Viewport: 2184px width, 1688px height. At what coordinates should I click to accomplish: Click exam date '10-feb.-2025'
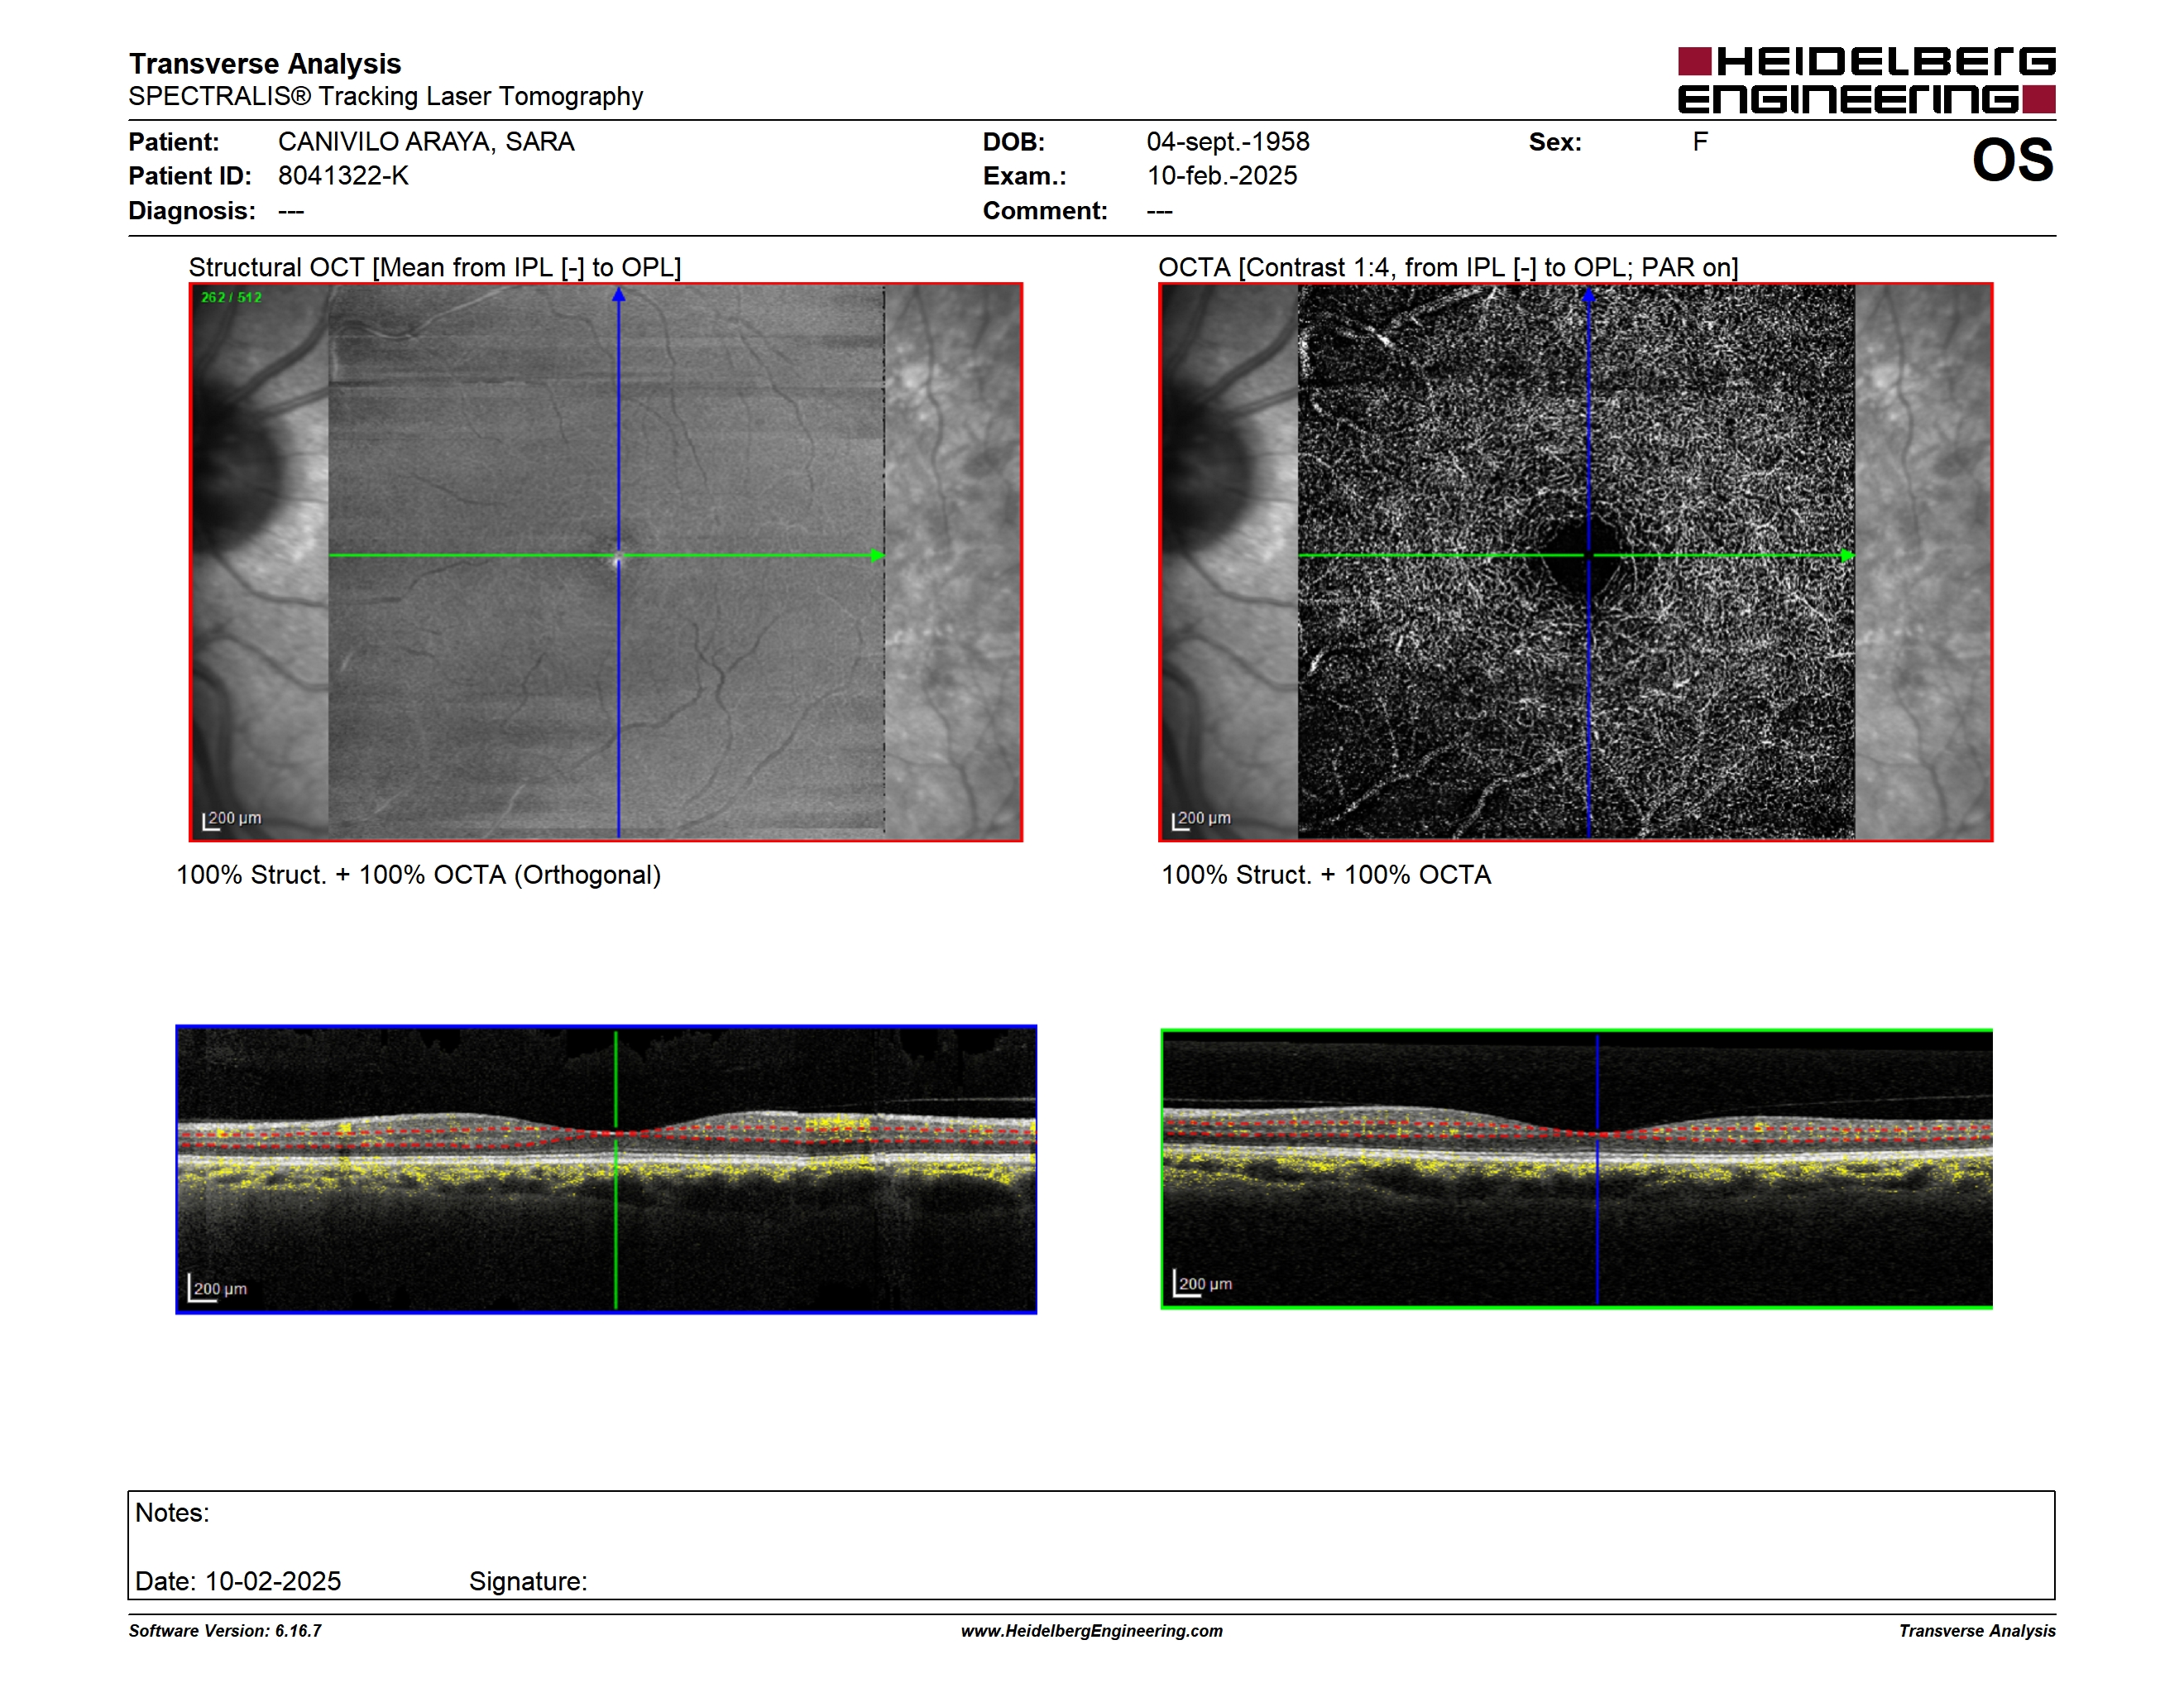1222,176
